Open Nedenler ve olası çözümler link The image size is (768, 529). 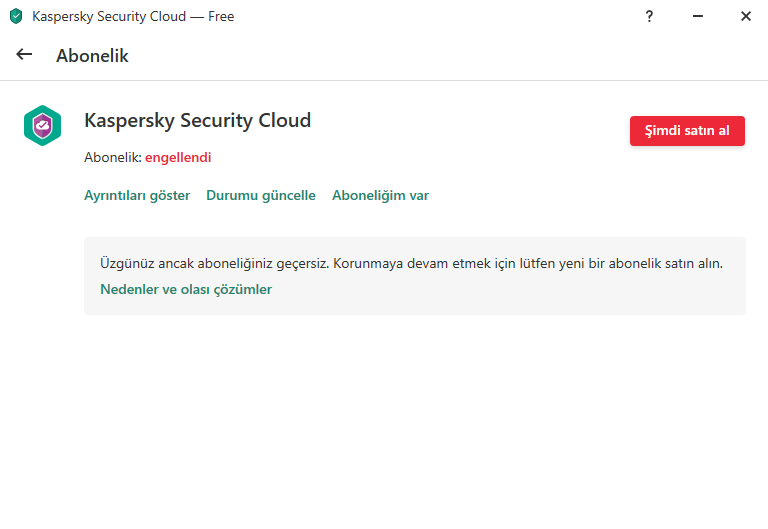186,289
